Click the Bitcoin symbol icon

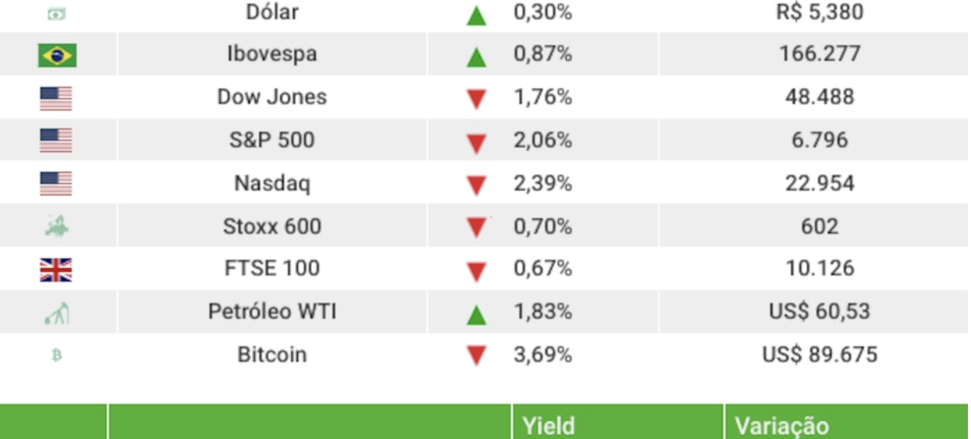(x=56, y=355)
